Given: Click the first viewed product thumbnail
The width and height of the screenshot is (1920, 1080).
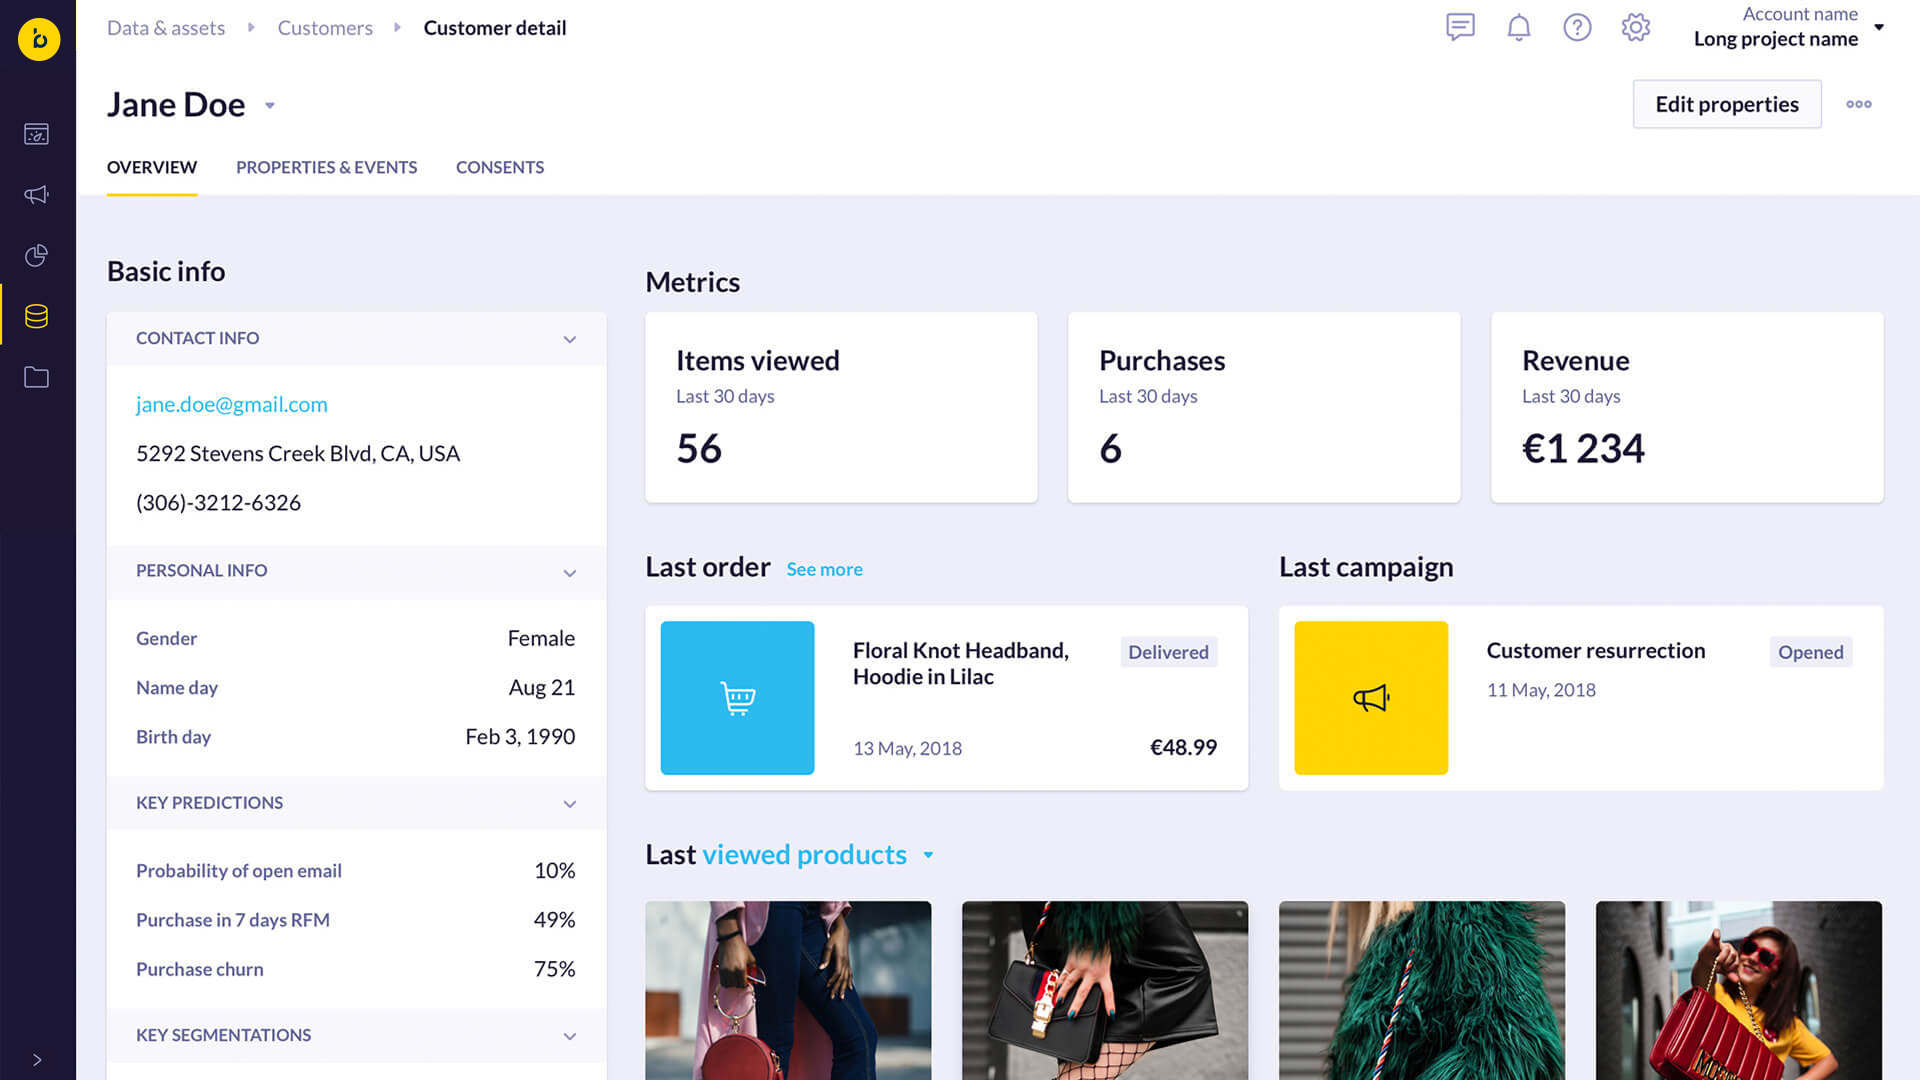Looking at the screenshot, I should (787, 990).
